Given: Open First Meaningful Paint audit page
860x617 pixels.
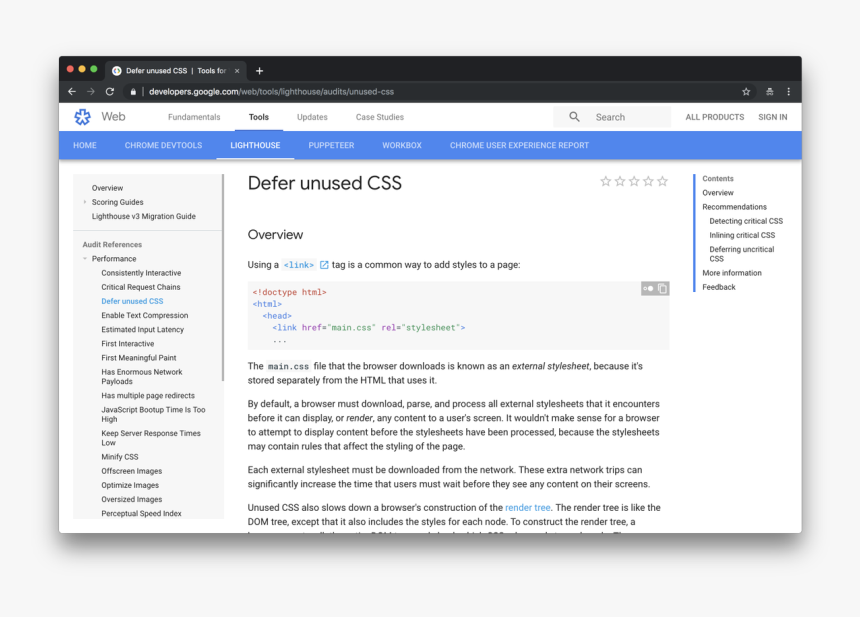Looking at the screenshot, I should [x=139, y=358].
